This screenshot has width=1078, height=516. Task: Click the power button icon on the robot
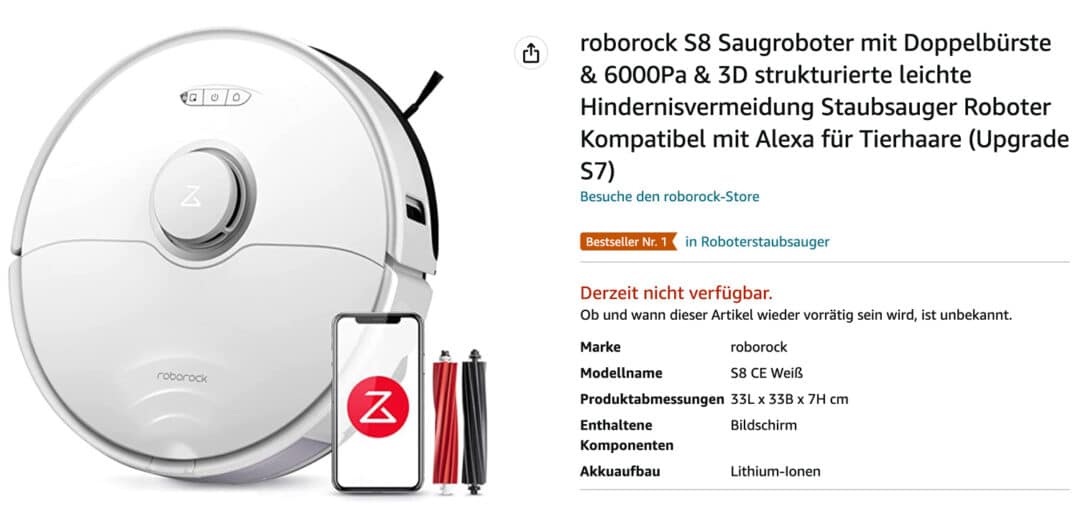pos(214,97)
